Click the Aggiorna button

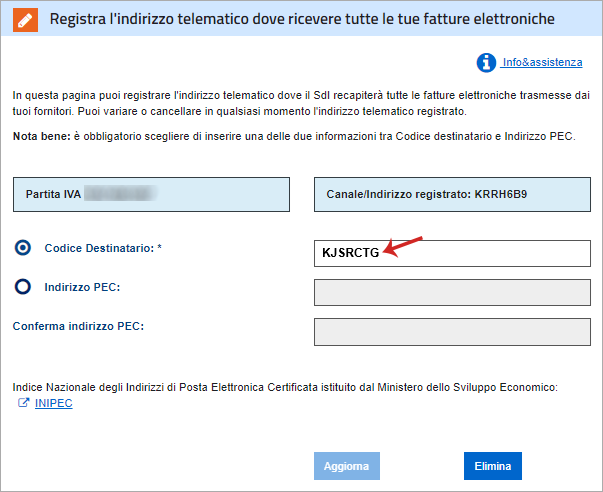pos(347,466)
